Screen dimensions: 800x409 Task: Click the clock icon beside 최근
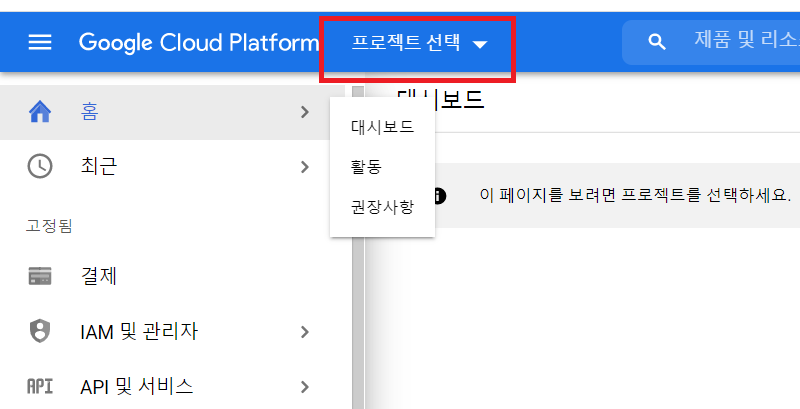click(x=40, y=166)
